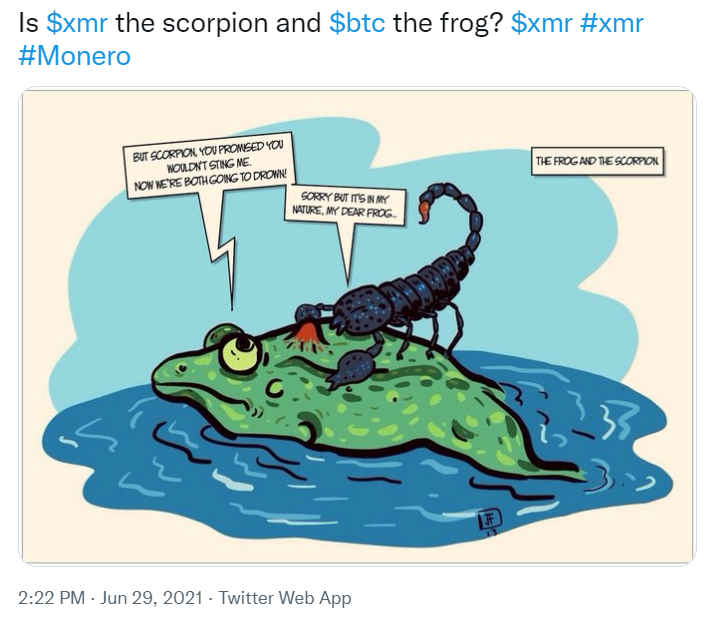The height and width of the screenshot is (626, 709).
Task: Open the #Monero hashtag
Action: [75, 56]
